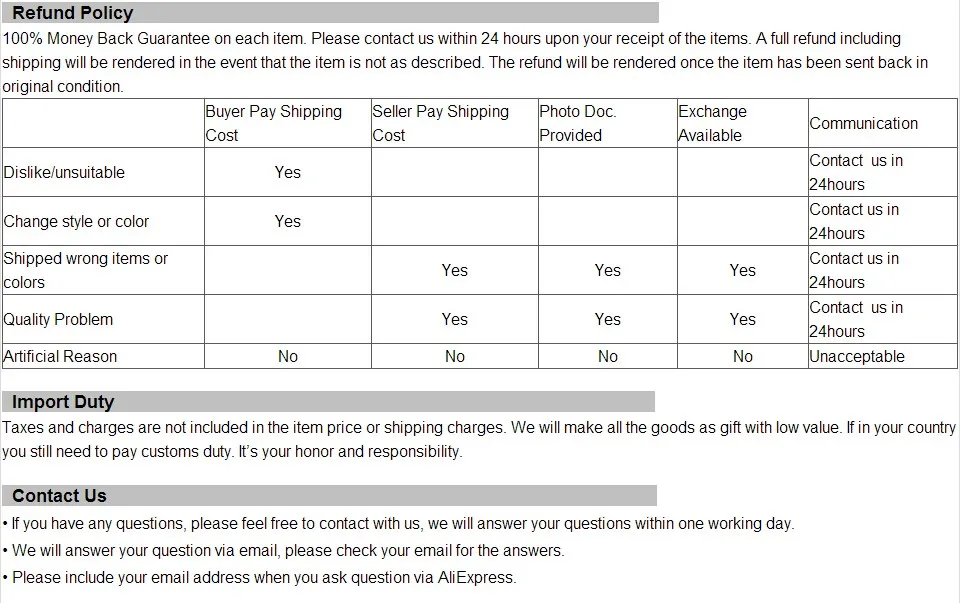Click the Exchange Available column header
961x603 pixels.
(743, 123)
